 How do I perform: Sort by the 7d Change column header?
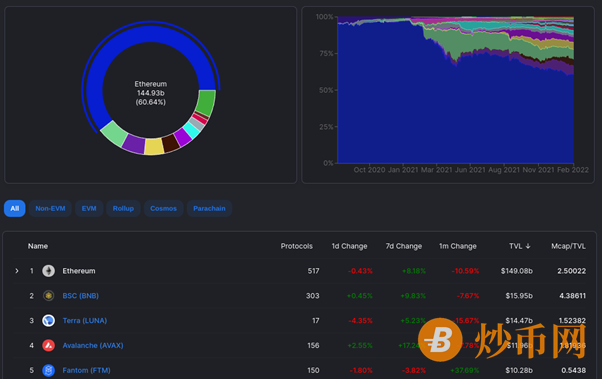click(x=404, y=246)
